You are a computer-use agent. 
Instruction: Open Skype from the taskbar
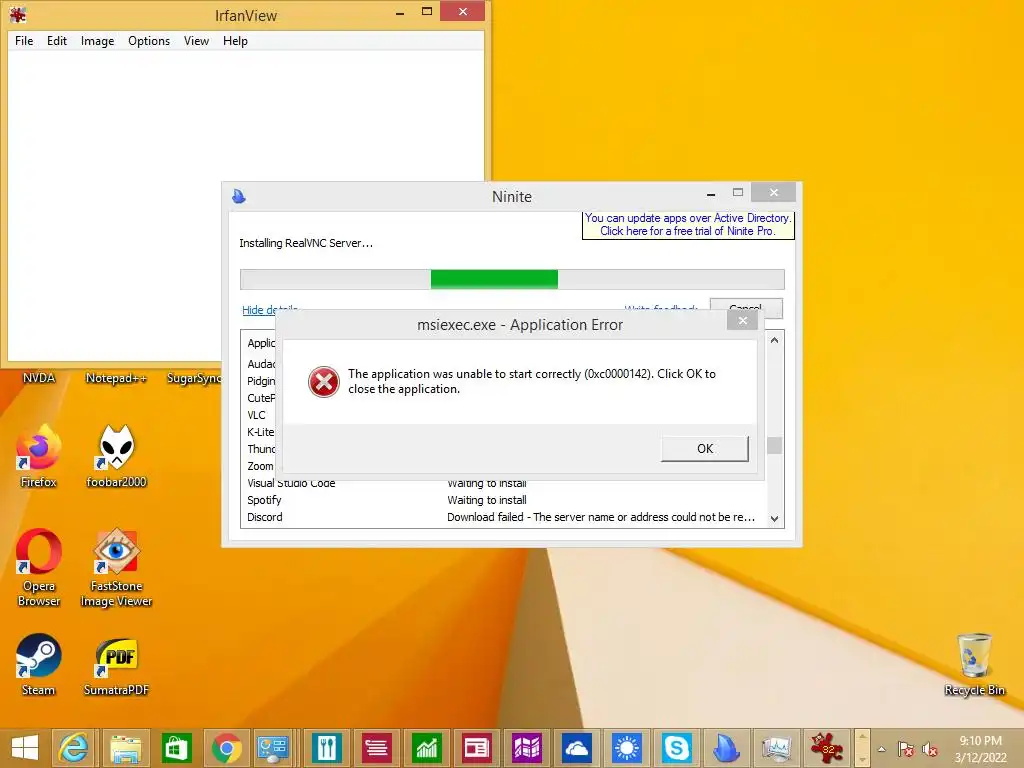click(677, 748)
